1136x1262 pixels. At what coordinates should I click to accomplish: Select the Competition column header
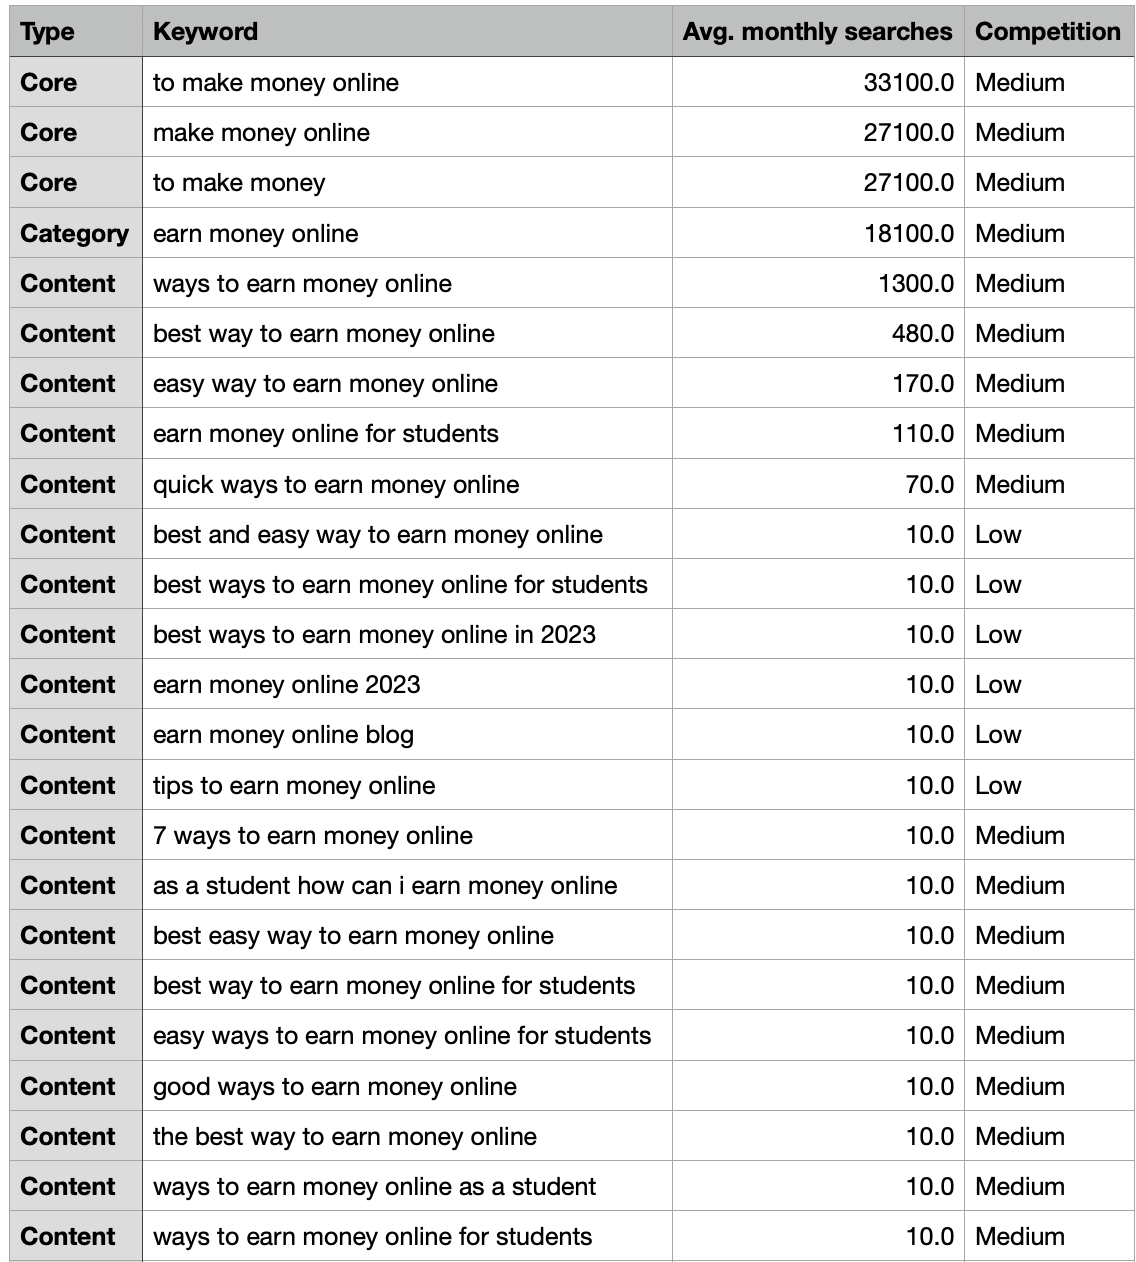pos(1047,32)
